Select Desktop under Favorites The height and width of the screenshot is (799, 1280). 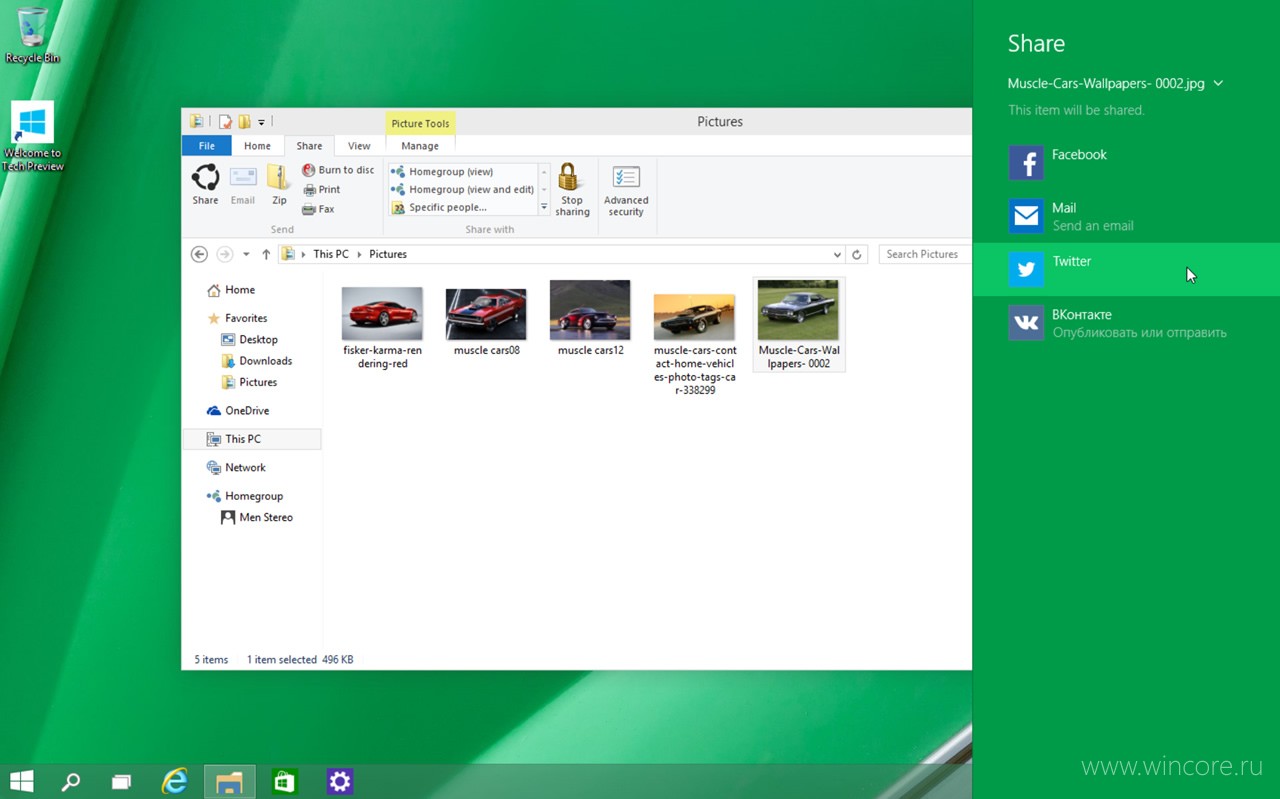click(x=250, y=340)
